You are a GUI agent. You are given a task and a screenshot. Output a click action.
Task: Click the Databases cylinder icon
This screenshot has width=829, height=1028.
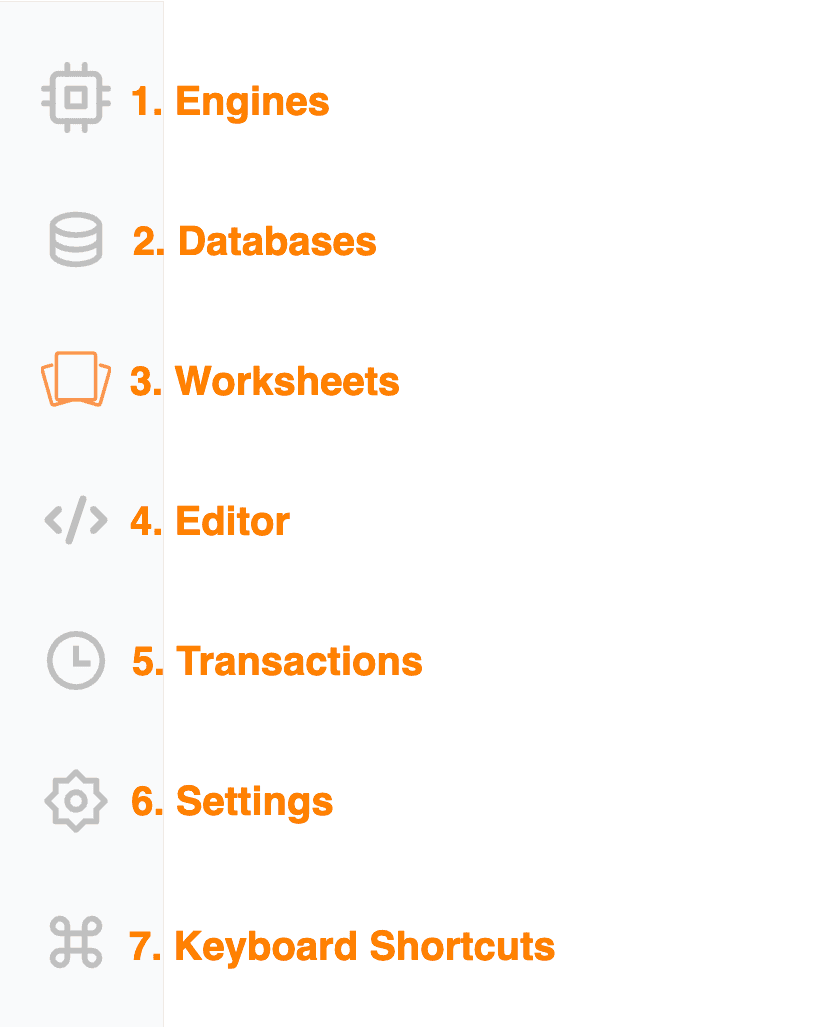76,240
